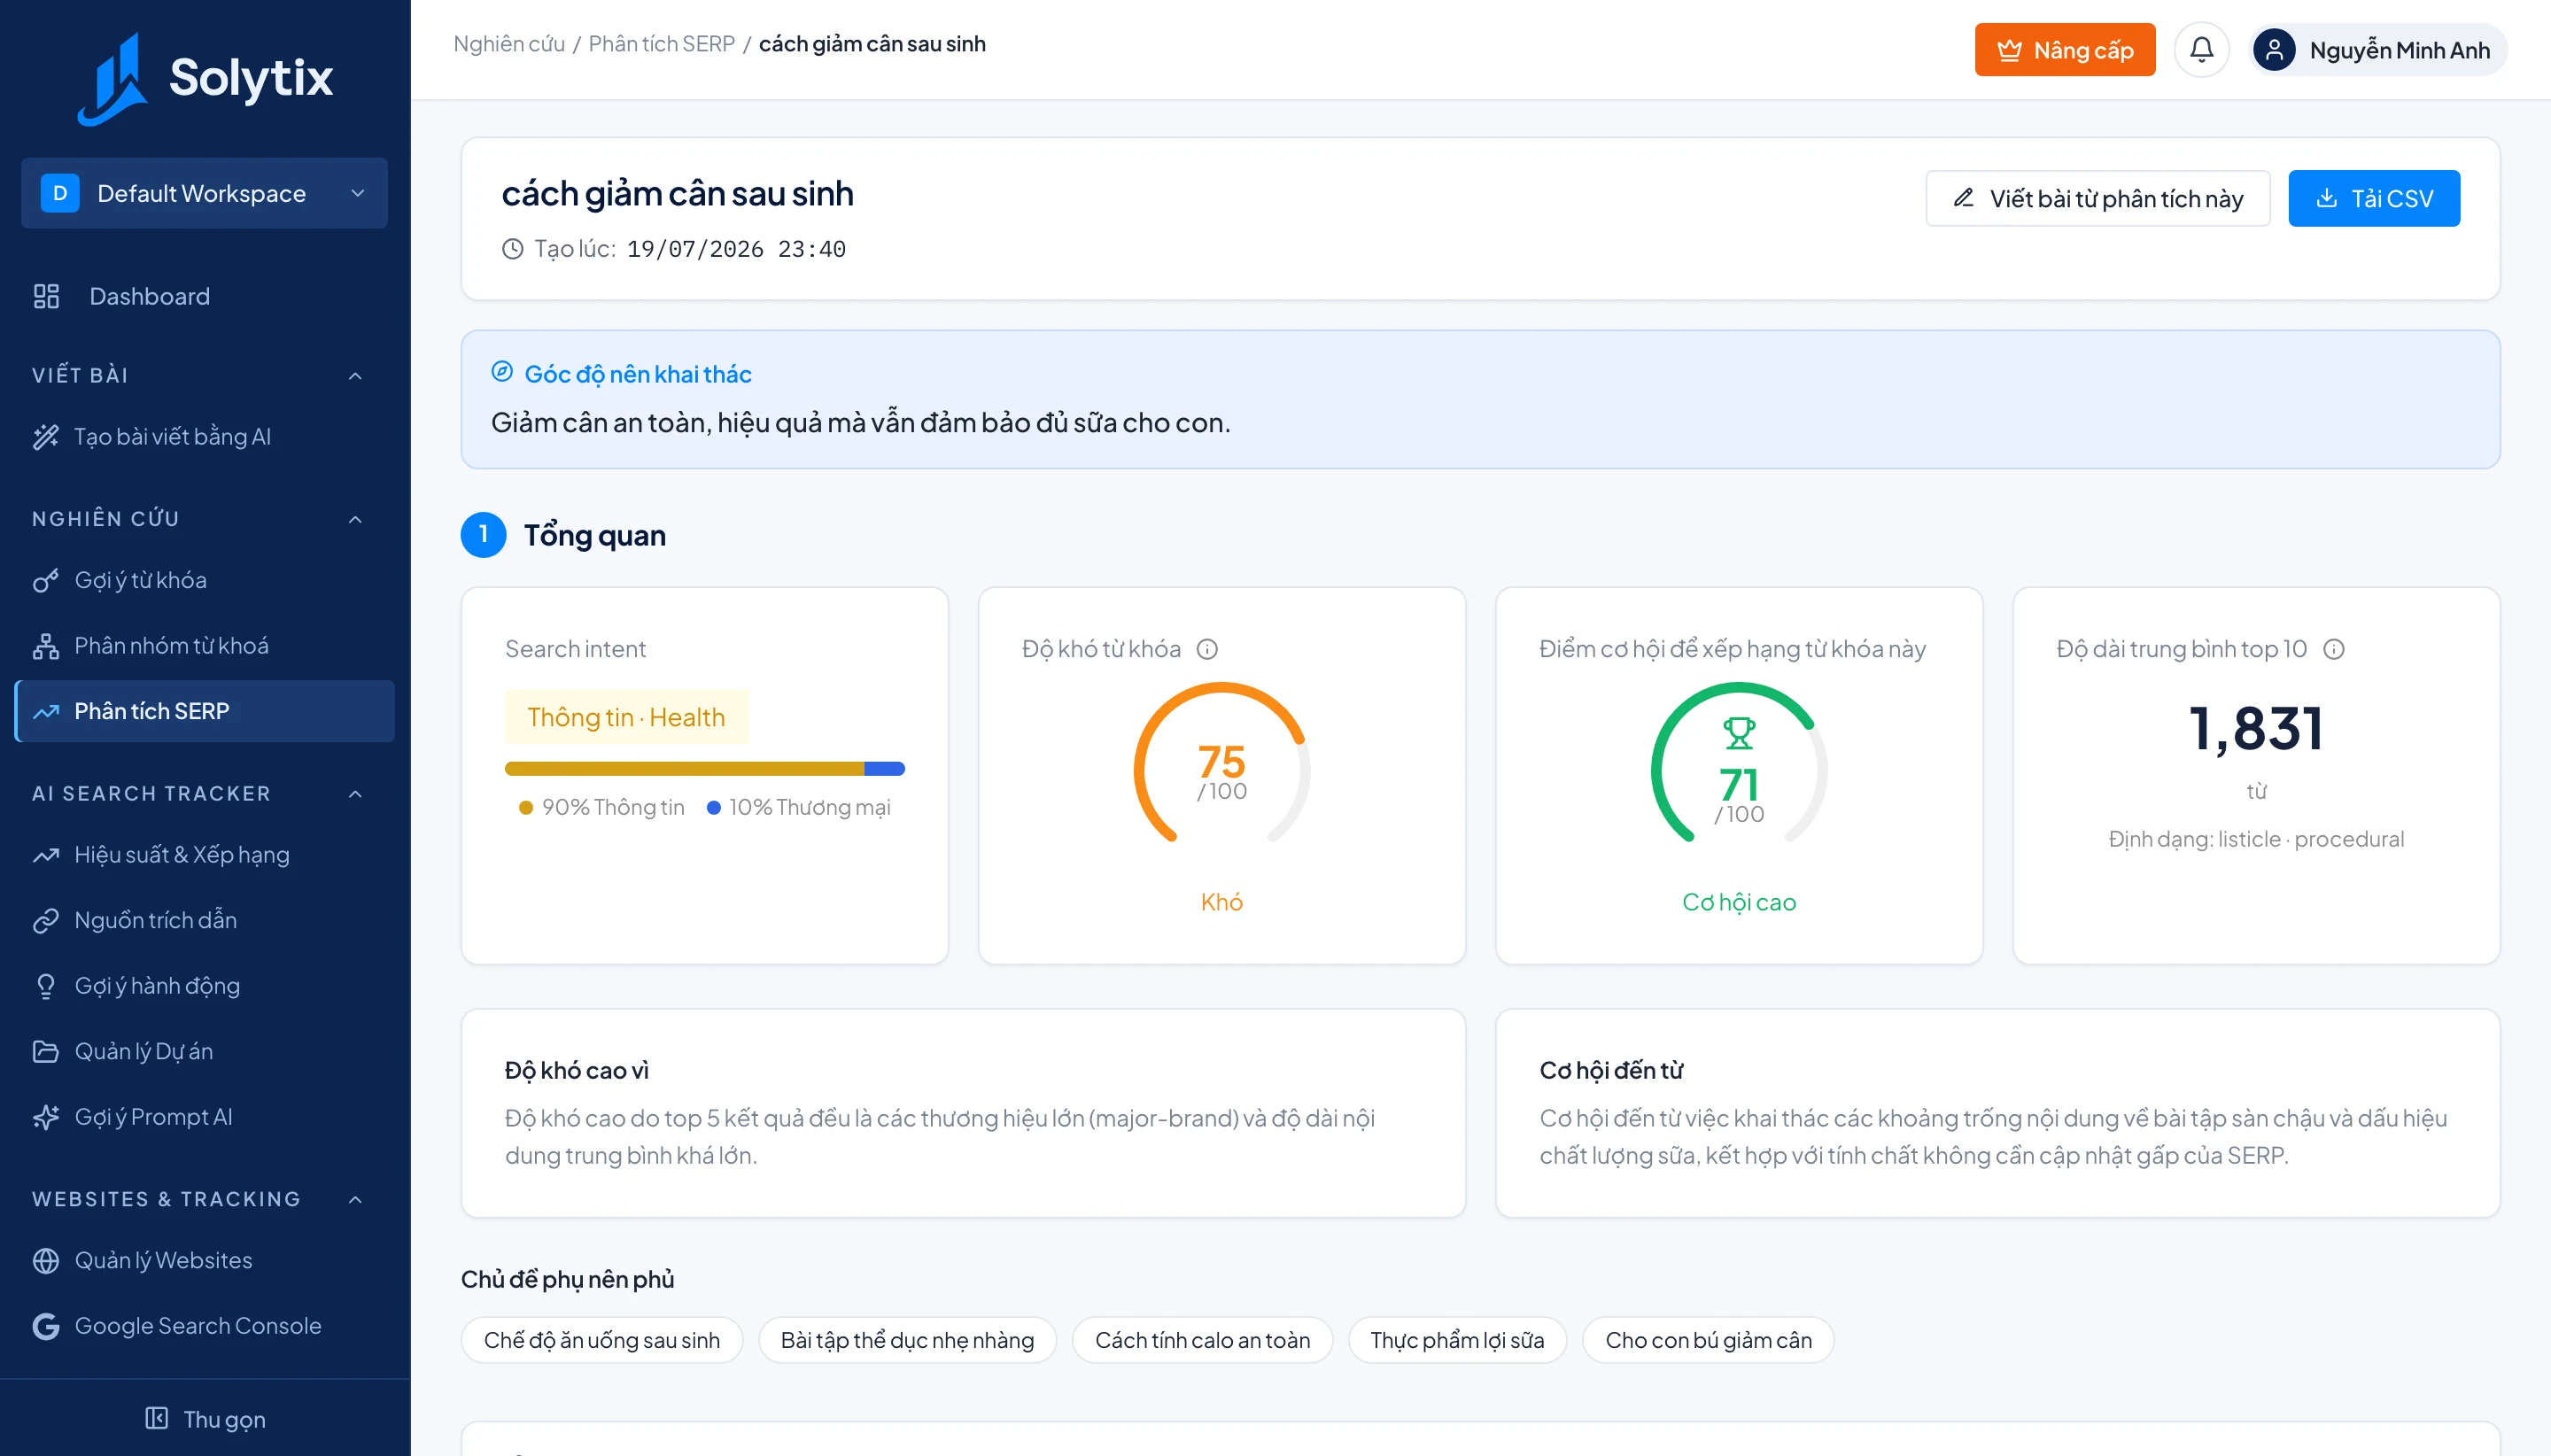Click the lightbulb icon for Gợi ý hành động
This screenshot has width=2551, height=1456.
[46, 986]
